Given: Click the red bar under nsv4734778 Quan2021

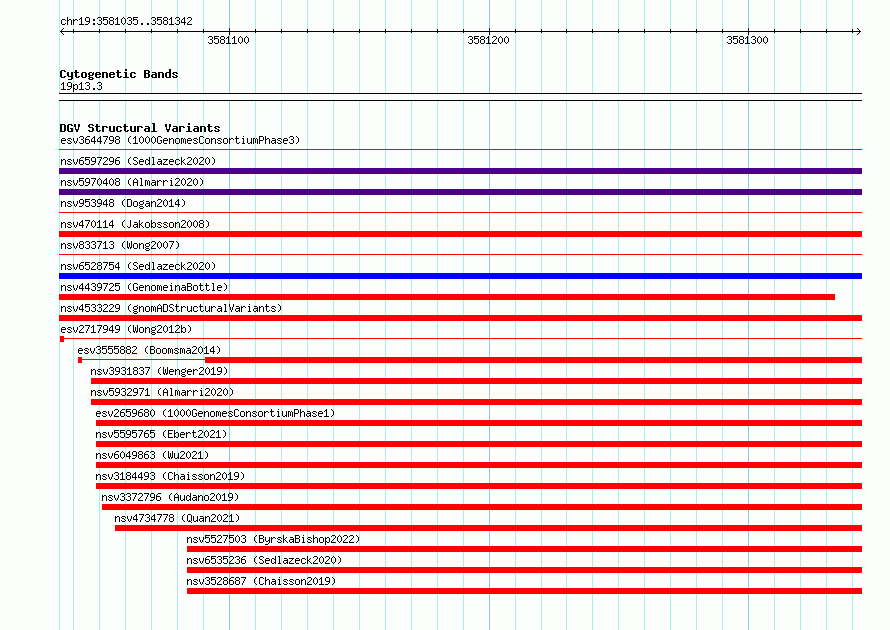Looking at the screenshot, I should [x=488, y=528].
